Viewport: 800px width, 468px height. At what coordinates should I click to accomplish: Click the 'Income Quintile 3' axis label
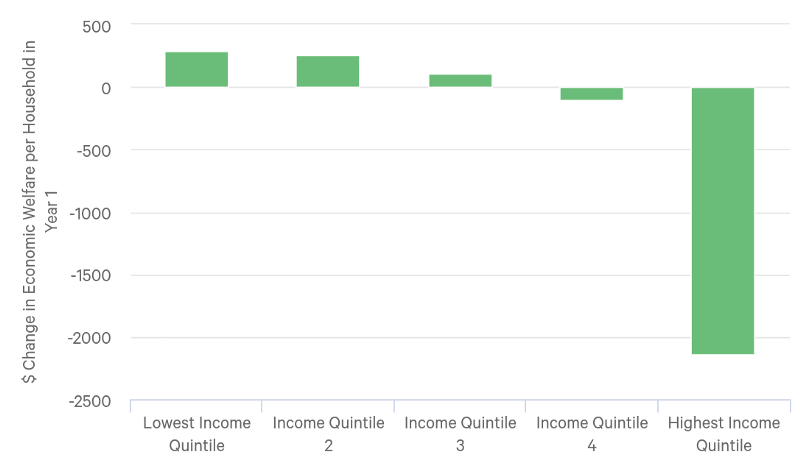(x=460, y=434)
